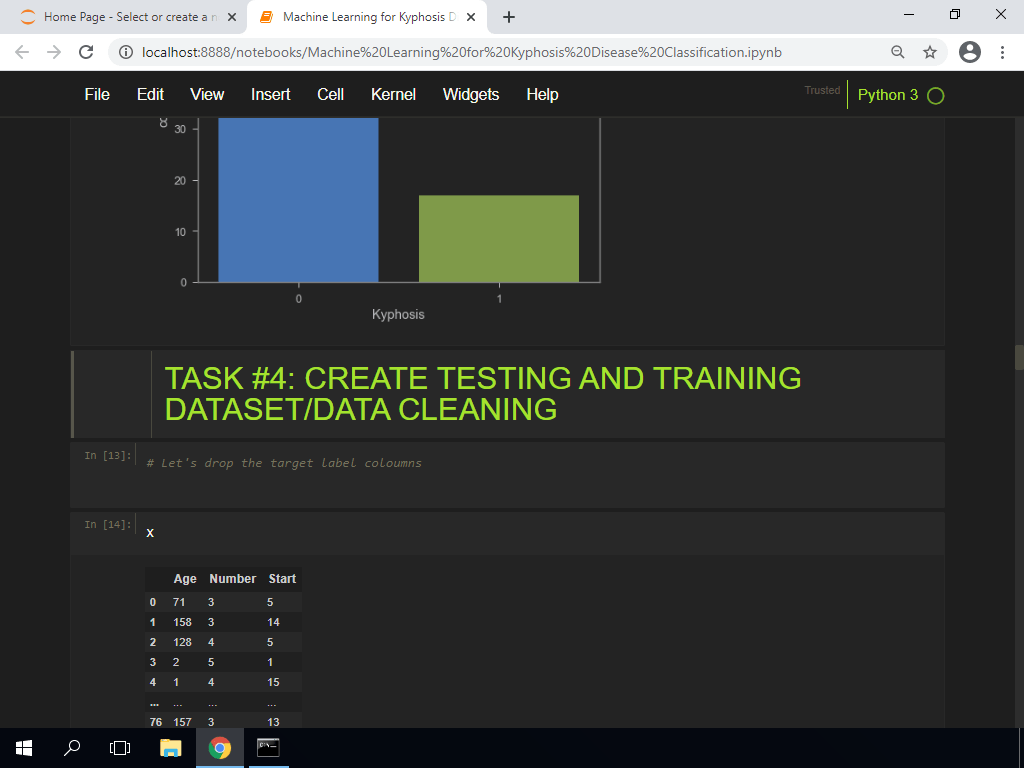Open Chrome's three-dot menu
This screenshot has width=1024, height=768.
(x=1002, y=52)
